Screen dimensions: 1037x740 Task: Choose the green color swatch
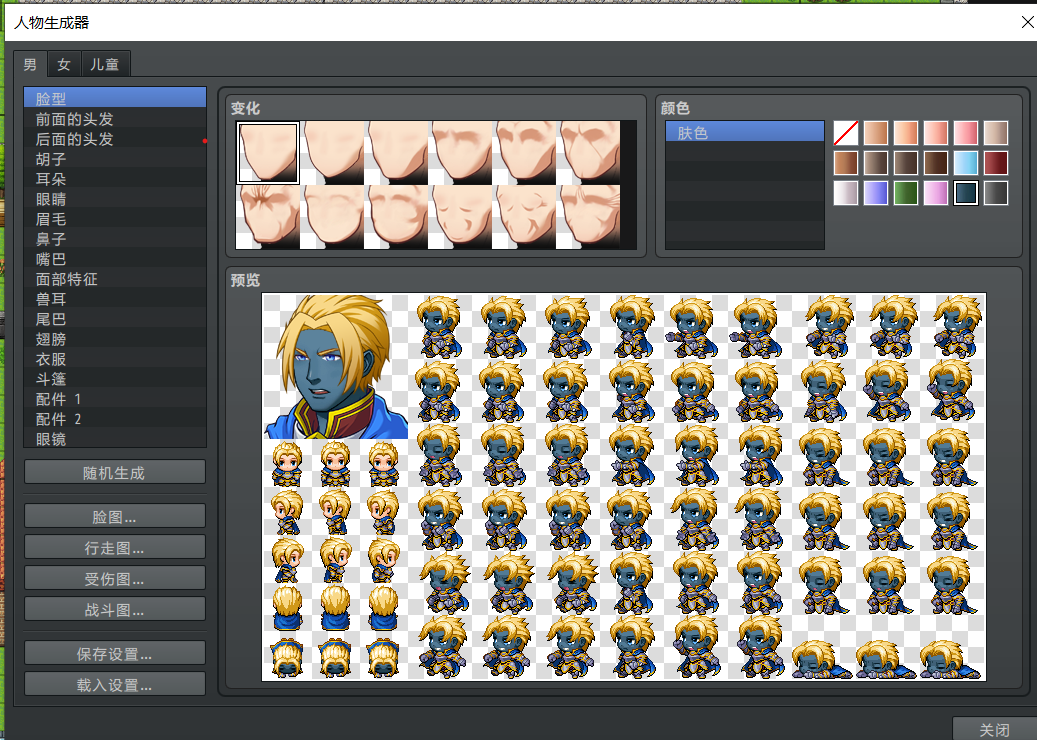905,193
